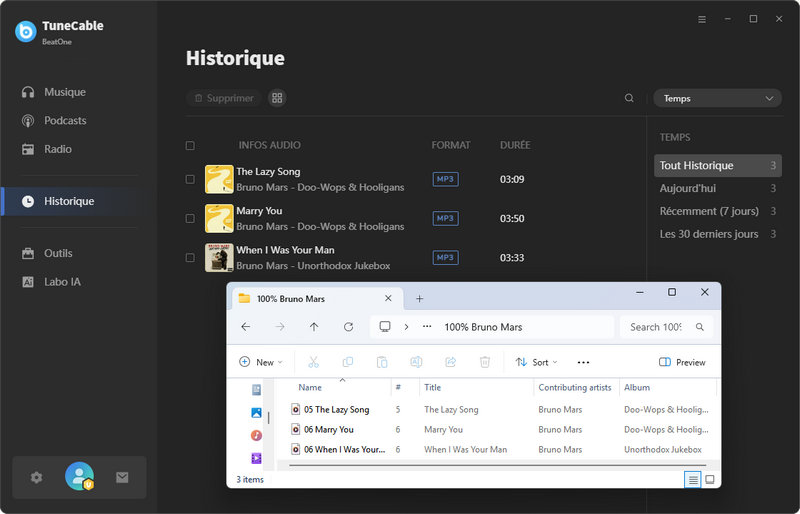Image resolution: width=800 pixels, height=514 pixels.
Task: Click the Explorer horizontal scrollbar
Action: [490, 465]
